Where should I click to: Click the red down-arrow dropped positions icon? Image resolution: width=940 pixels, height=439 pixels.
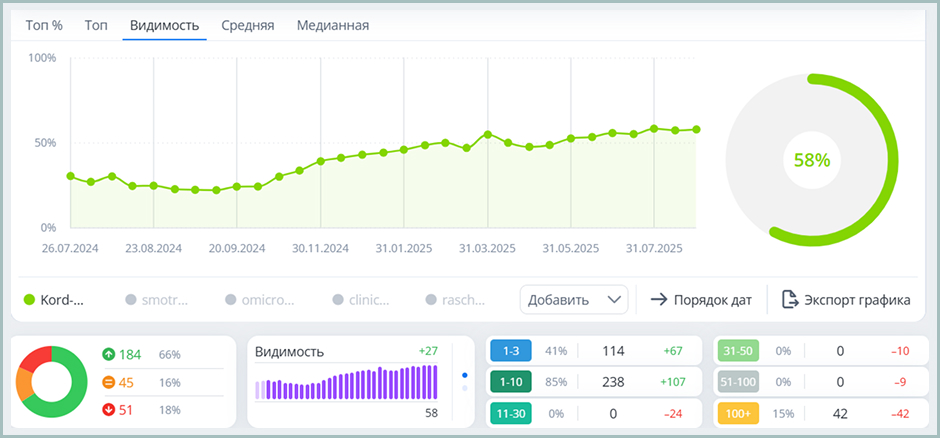pos(108,409)
